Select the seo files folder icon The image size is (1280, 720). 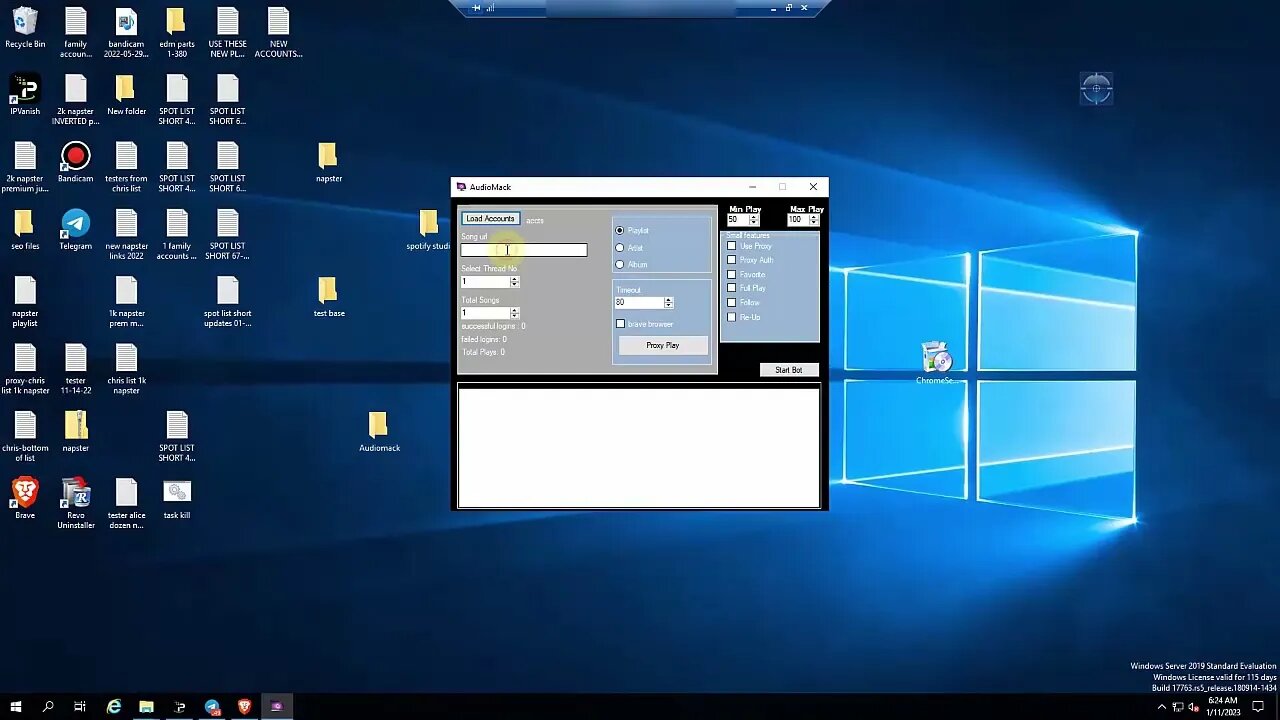point(25,229)
